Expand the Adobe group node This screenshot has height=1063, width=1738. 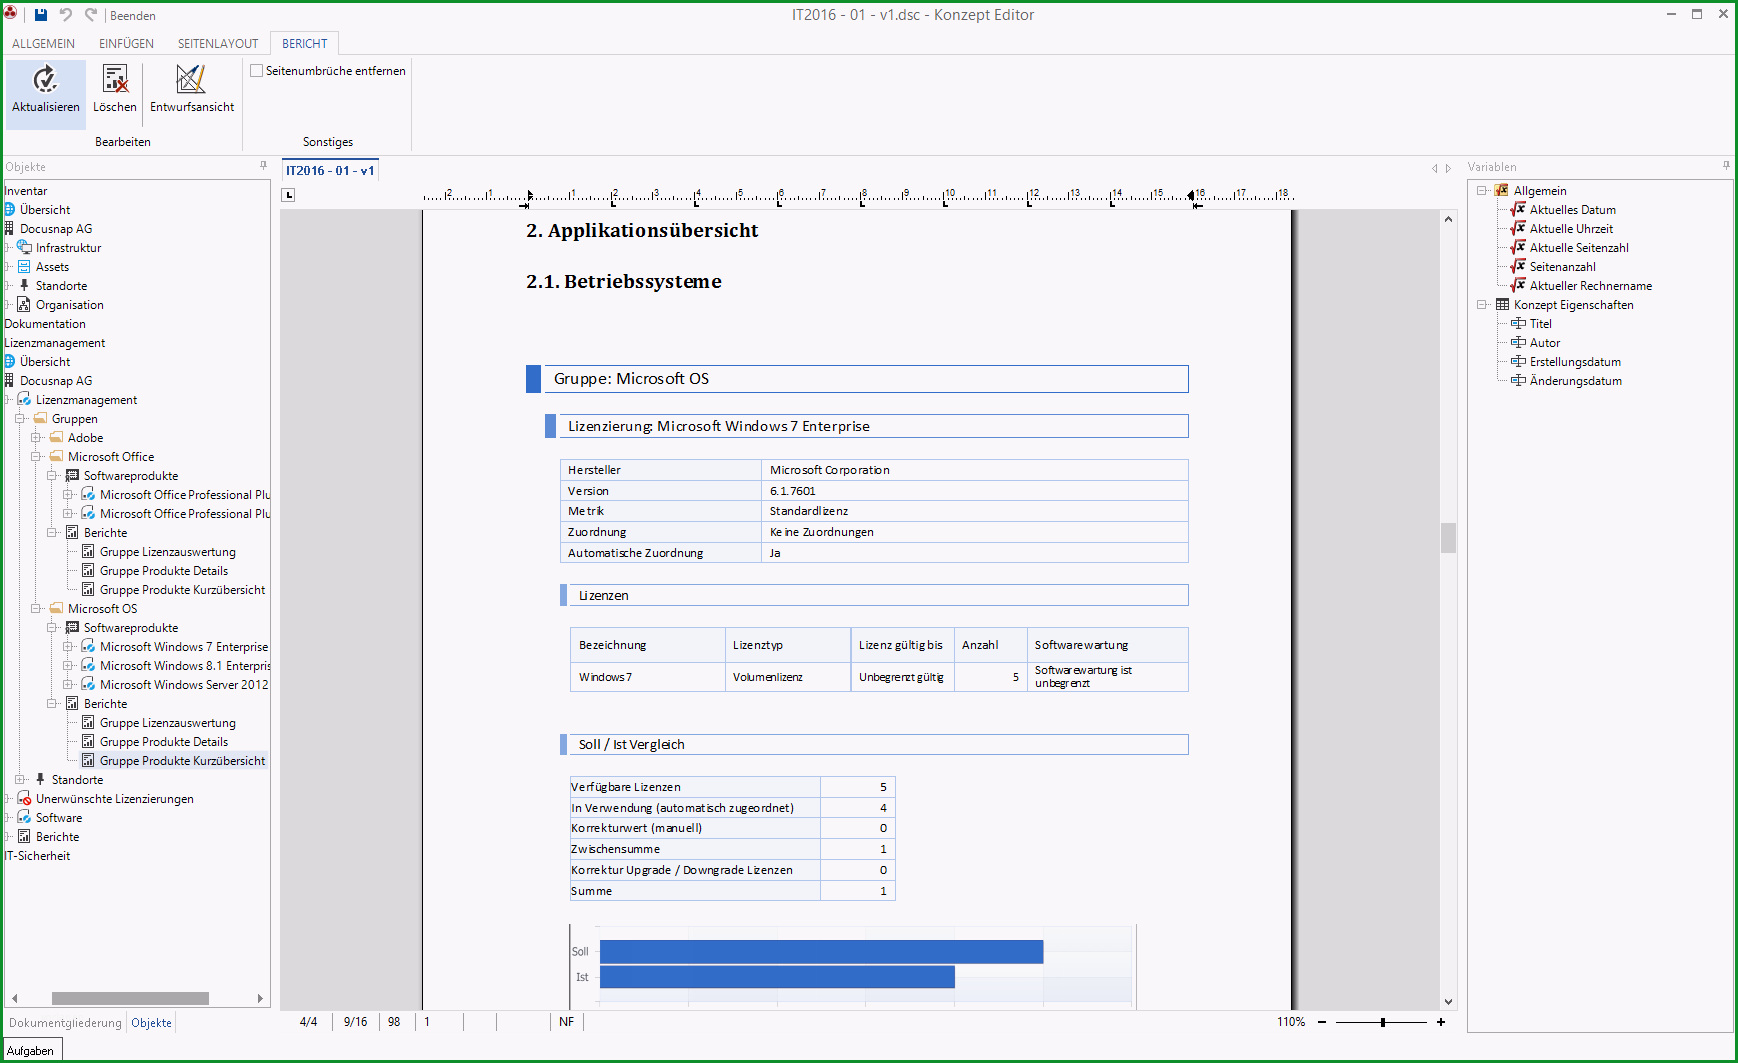[x=36, y=437]
